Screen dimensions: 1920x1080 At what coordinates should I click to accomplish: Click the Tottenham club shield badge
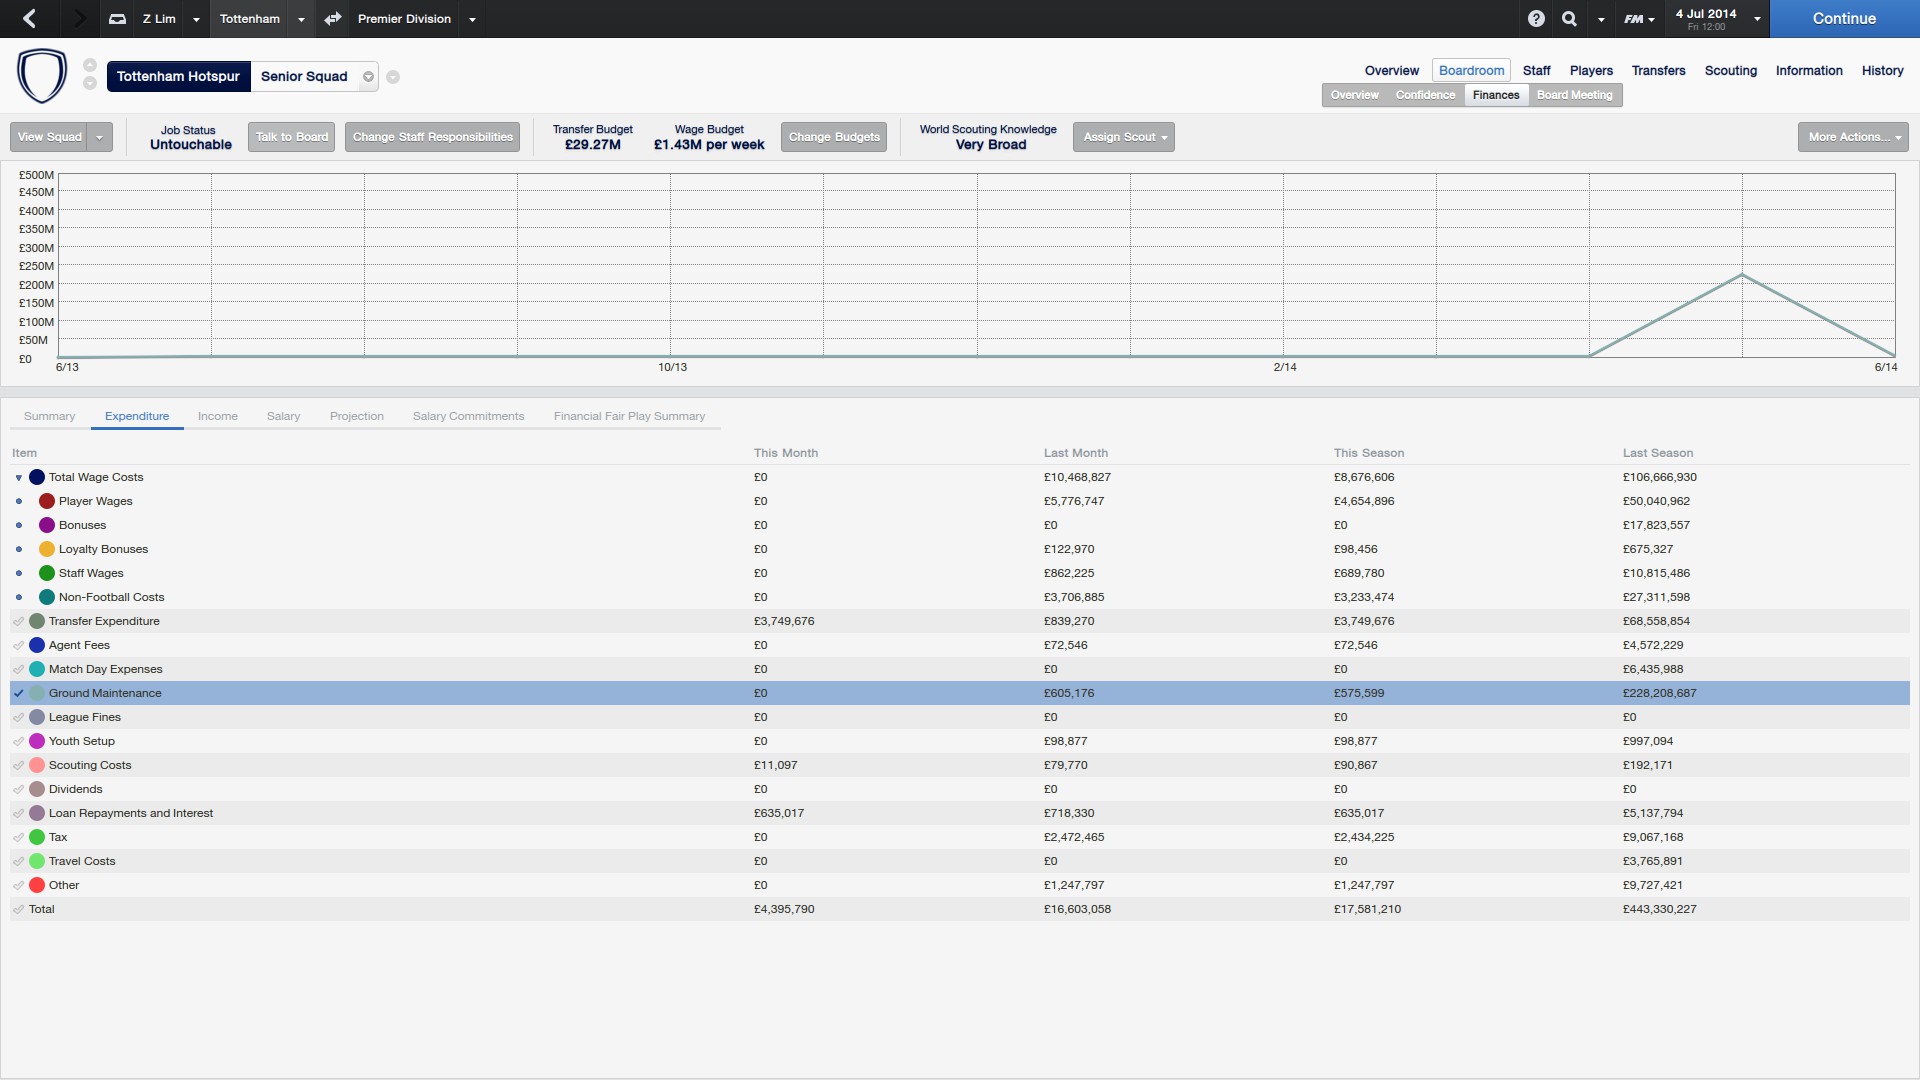click(42, 76)
